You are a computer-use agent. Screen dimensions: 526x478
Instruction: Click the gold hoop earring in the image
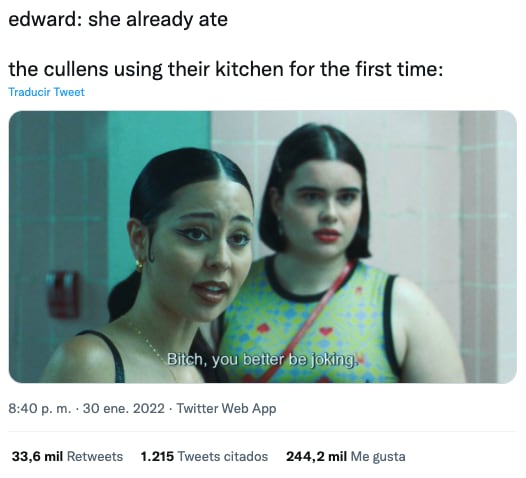[x=139, y=264]
